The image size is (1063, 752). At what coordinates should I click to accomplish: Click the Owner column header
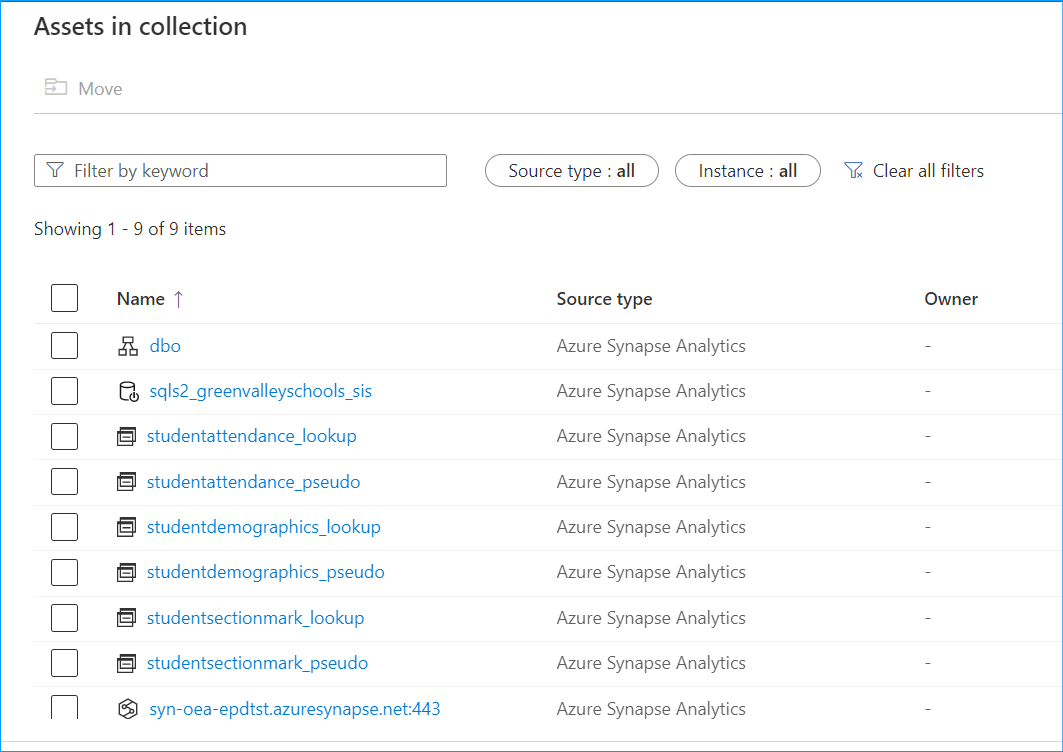coord(951,299)
